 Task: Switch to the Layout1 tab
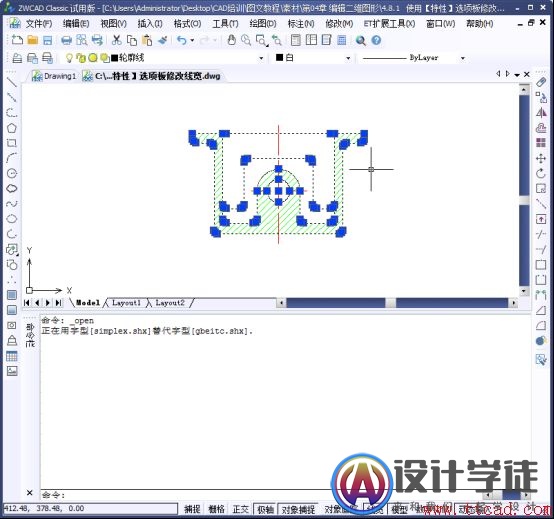pos(126,303)
